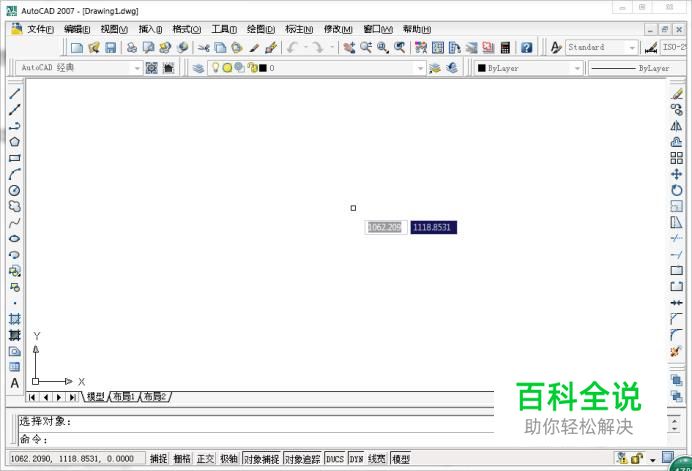692x471 pixels.
Task: Click the Save icon in standard toolbar
Action: tap(110, 48)
